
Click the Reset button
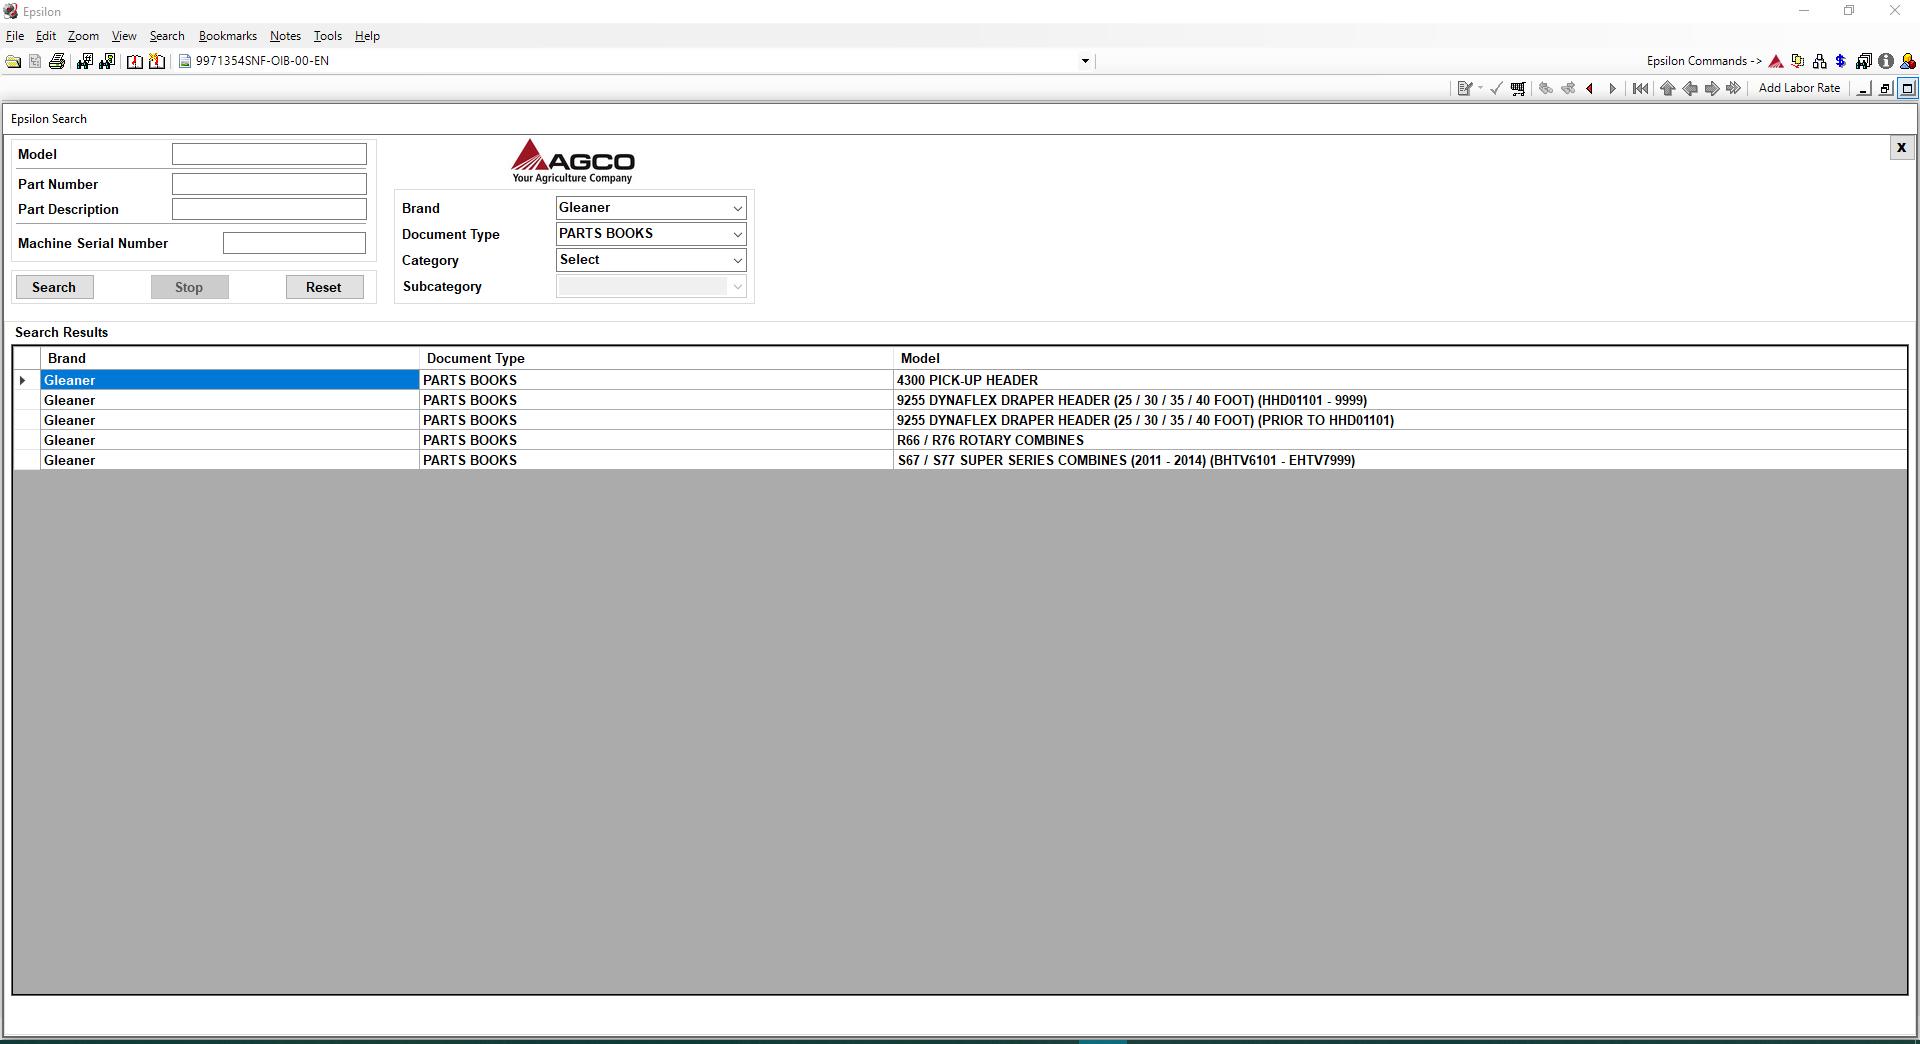[324, 287]
